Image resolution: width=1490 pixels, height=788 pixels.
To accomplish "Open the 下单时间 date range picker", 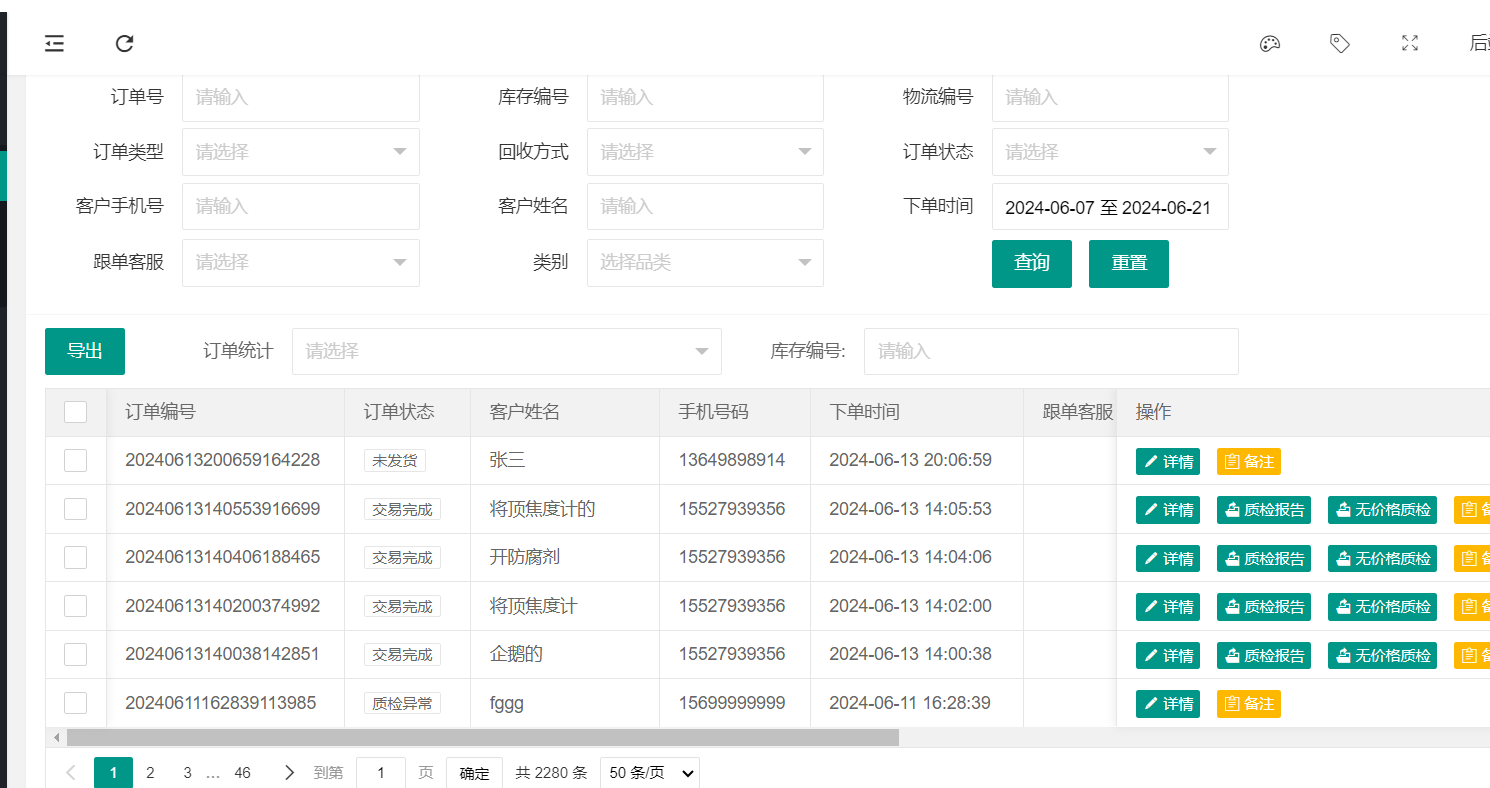I will (x=1110, y=207).
